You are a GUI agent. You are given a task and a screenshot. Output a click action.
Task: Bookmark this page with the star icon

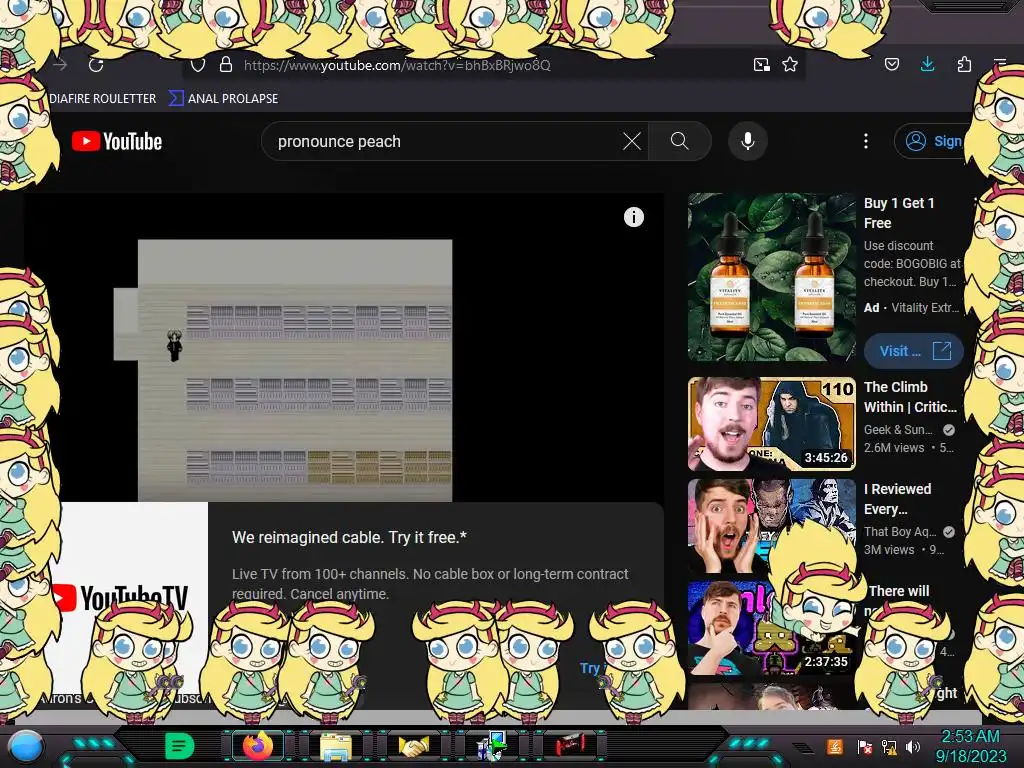[790, 65]
